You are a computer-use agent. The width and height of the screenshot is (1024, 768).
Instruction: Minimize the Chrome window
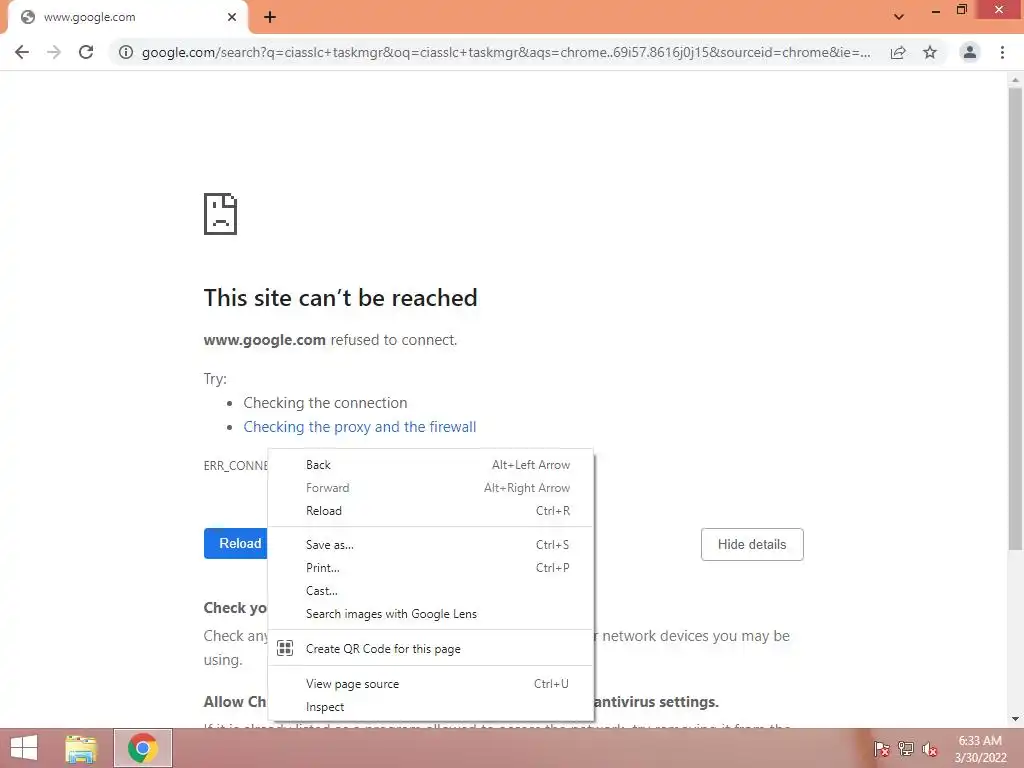pos(935,11)
